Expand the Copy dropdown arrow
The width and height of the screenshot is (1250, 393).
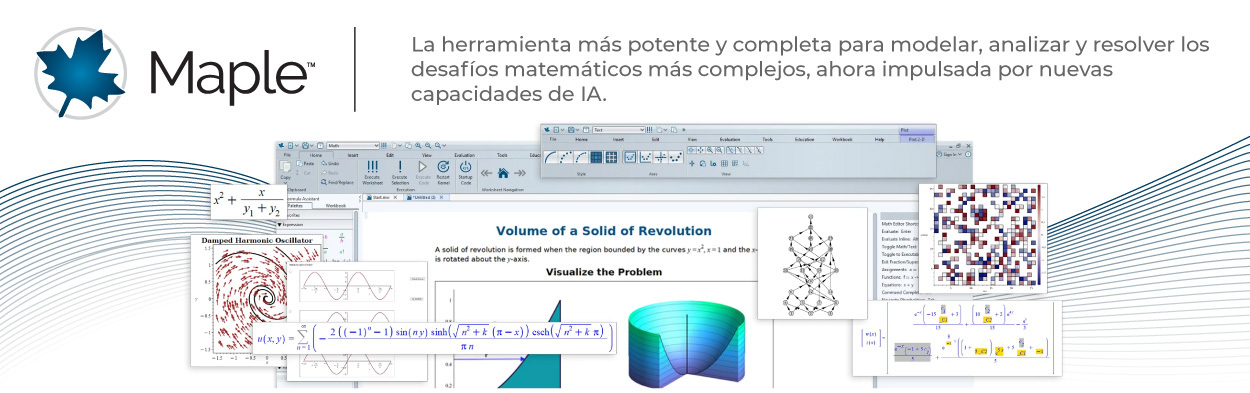285,182
